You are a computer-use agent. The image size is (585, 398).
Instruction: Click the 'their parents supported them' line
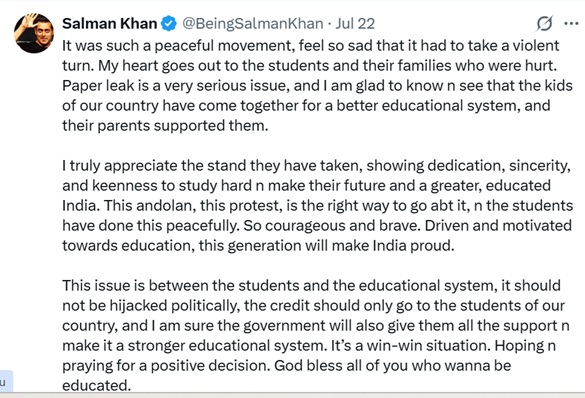165,126
